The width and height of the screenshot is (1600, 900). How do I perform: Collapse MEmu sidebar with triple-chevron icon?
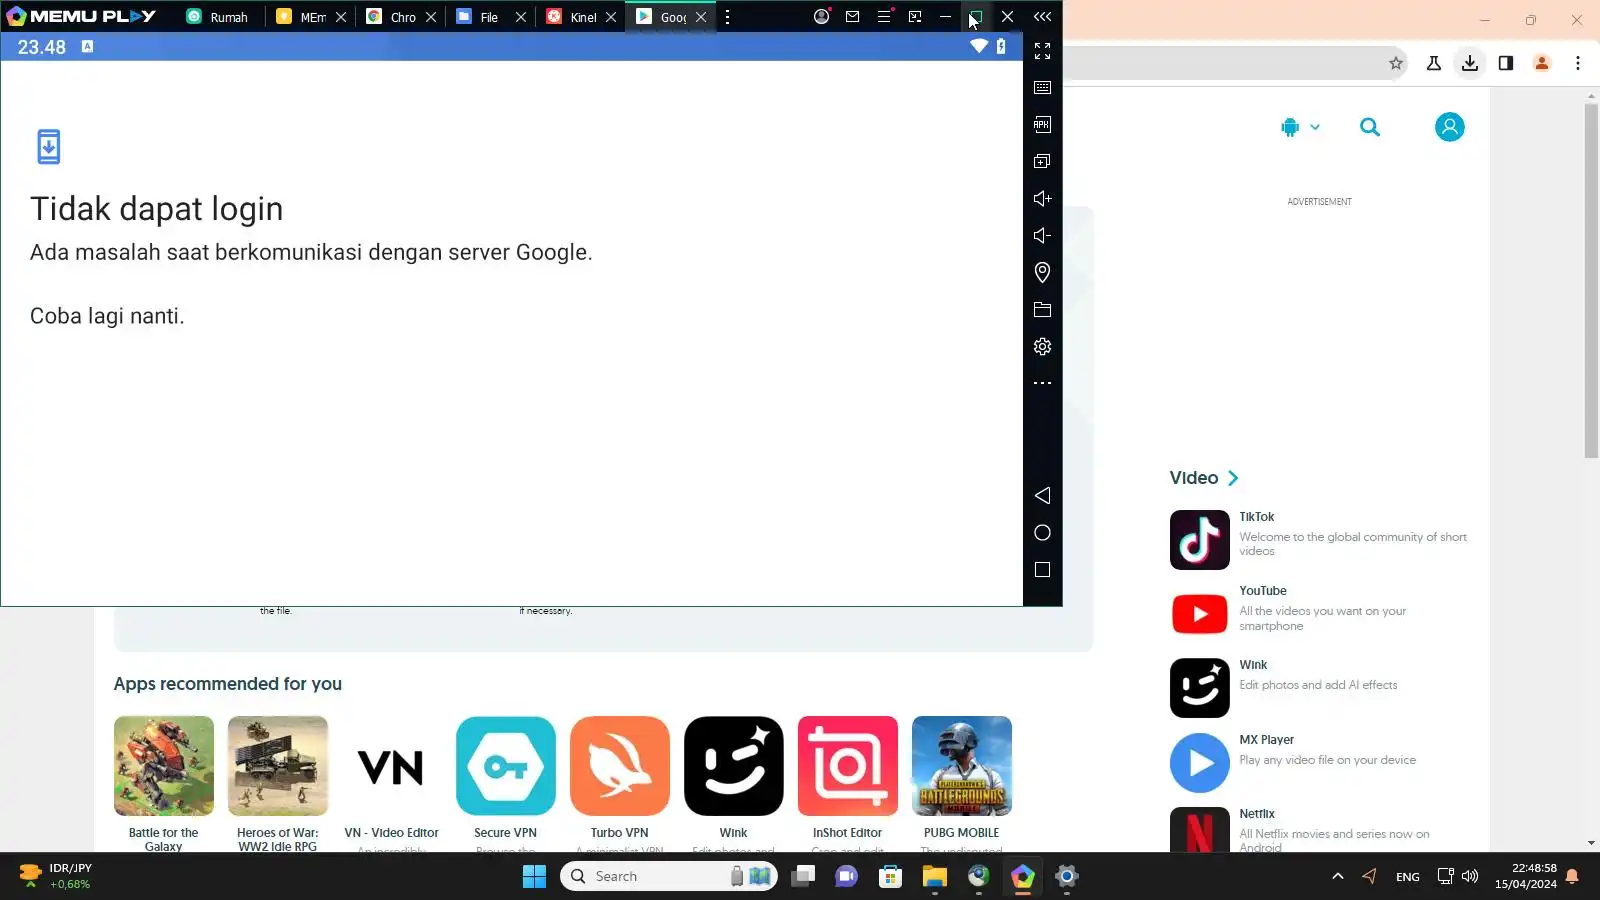coord(1042,17)
